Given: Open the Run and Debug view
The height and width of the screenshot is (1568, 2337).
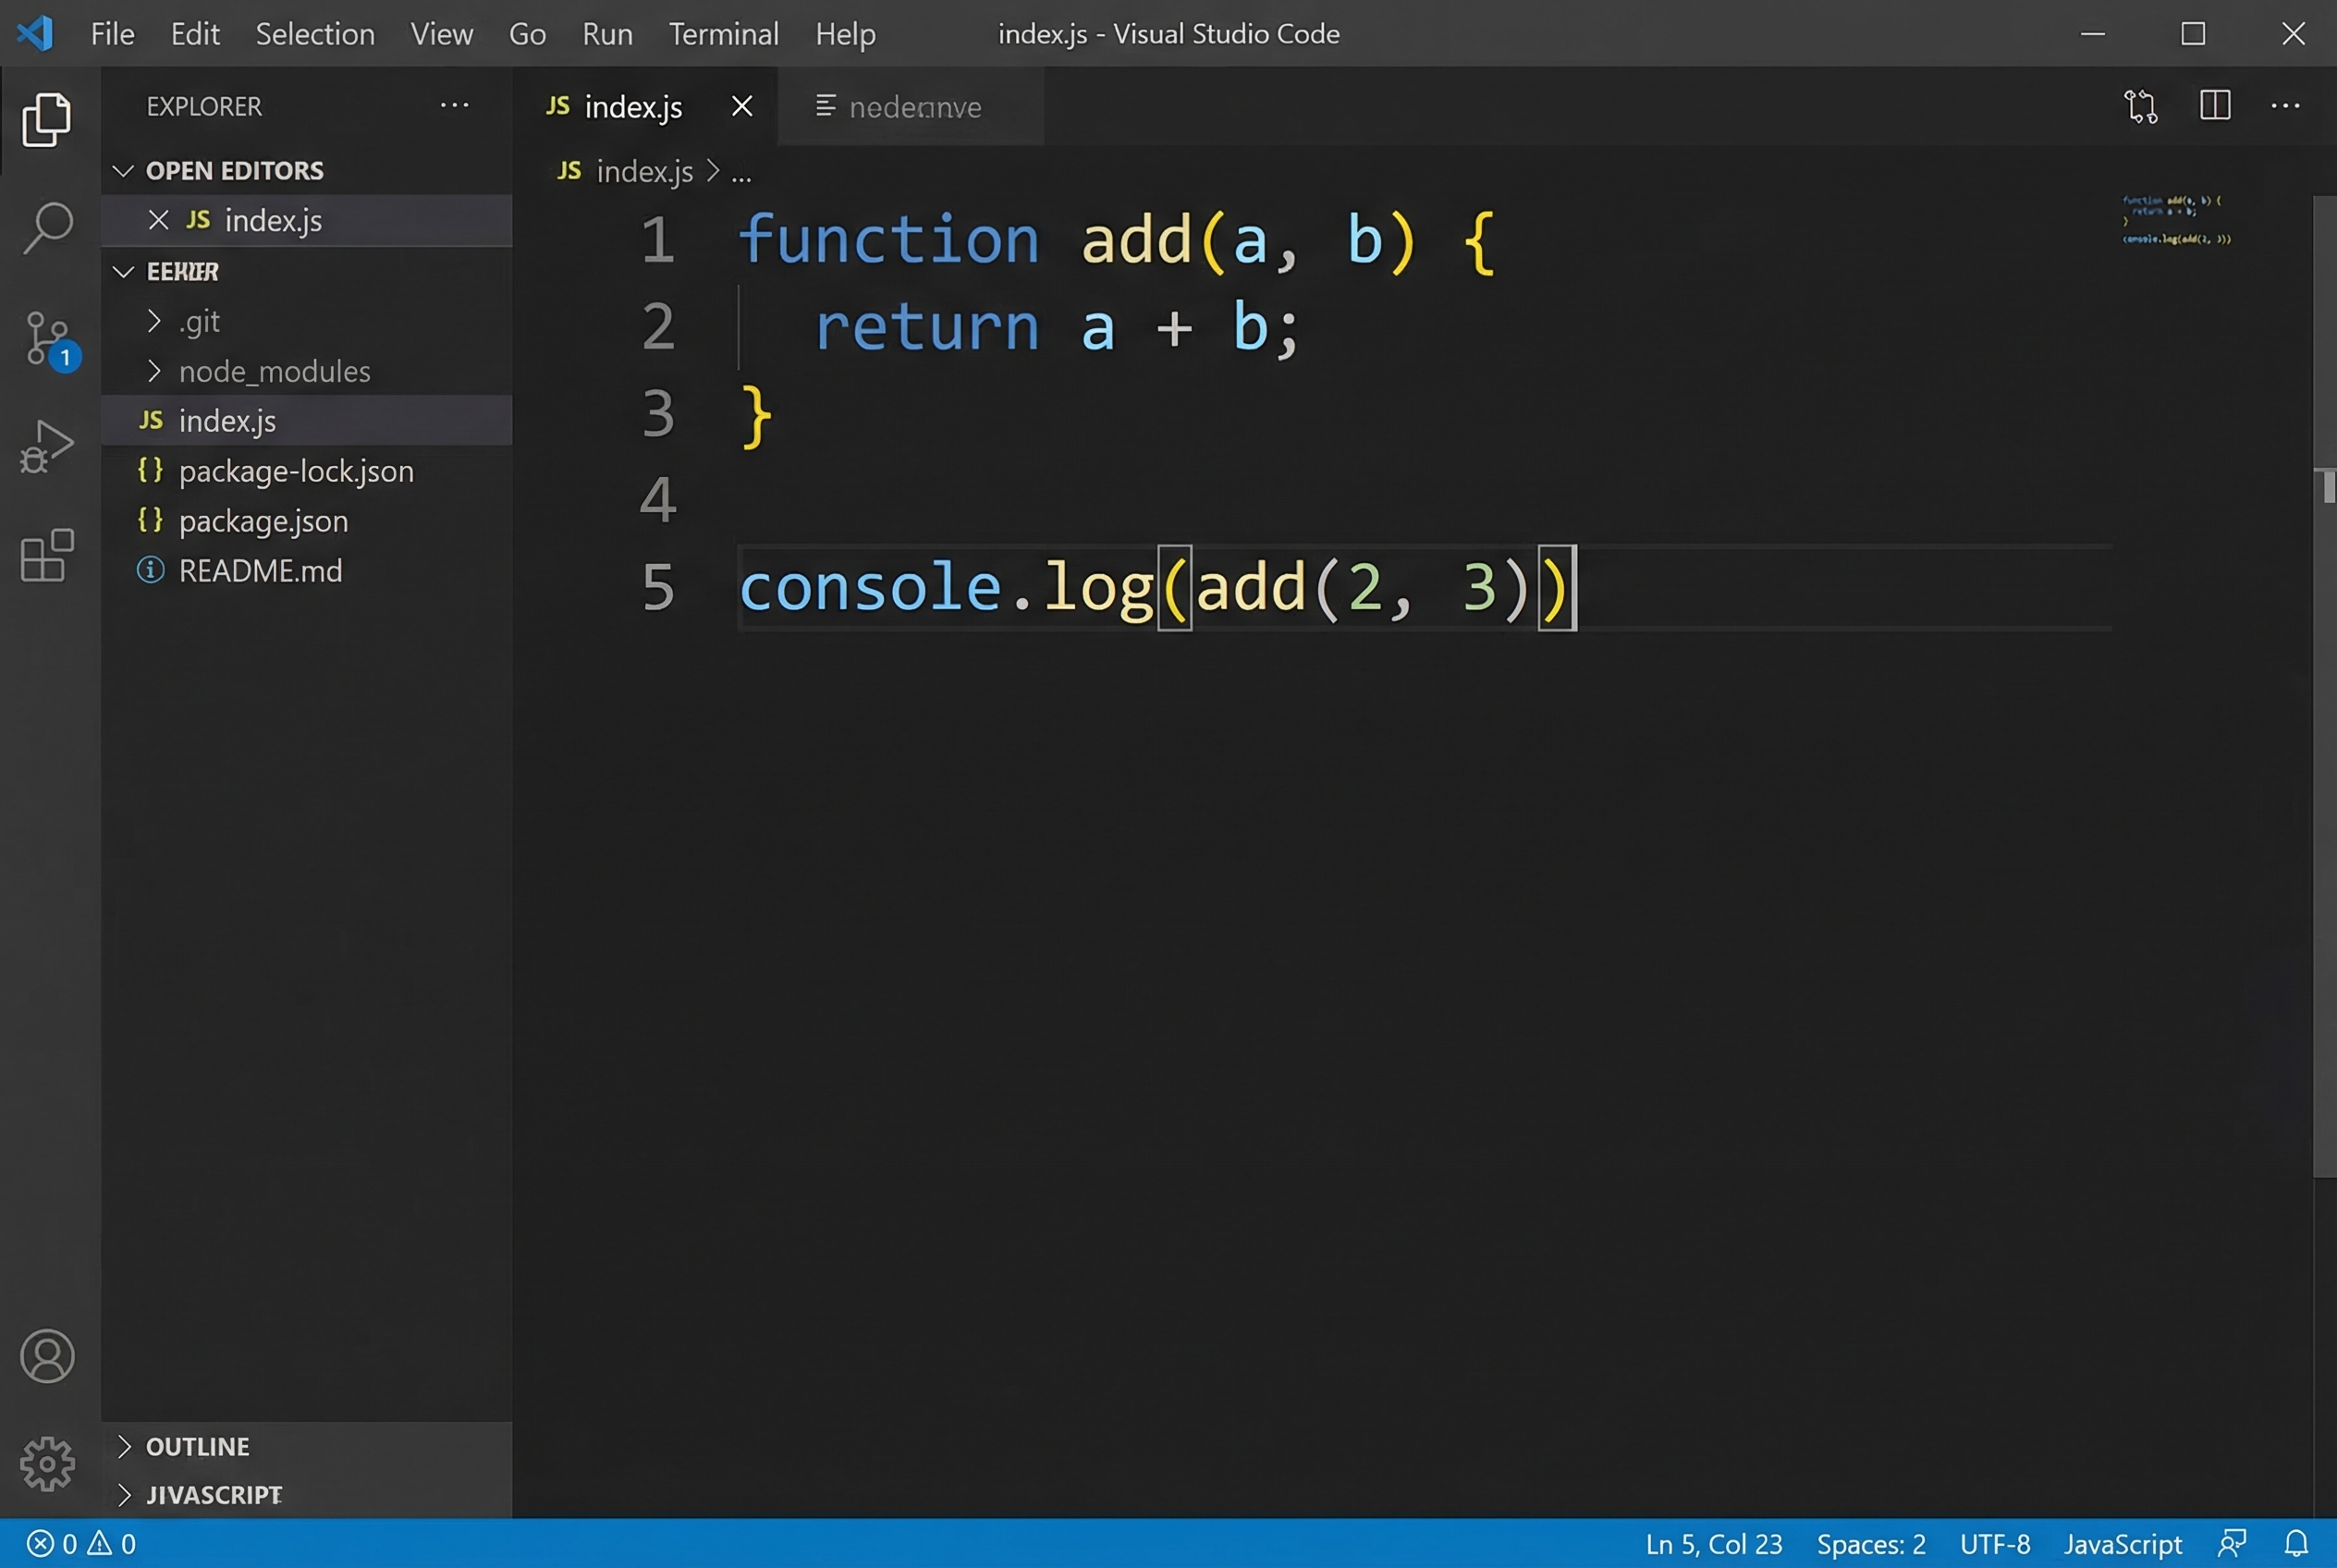Looking at the screenshot, I should (47, 447).
